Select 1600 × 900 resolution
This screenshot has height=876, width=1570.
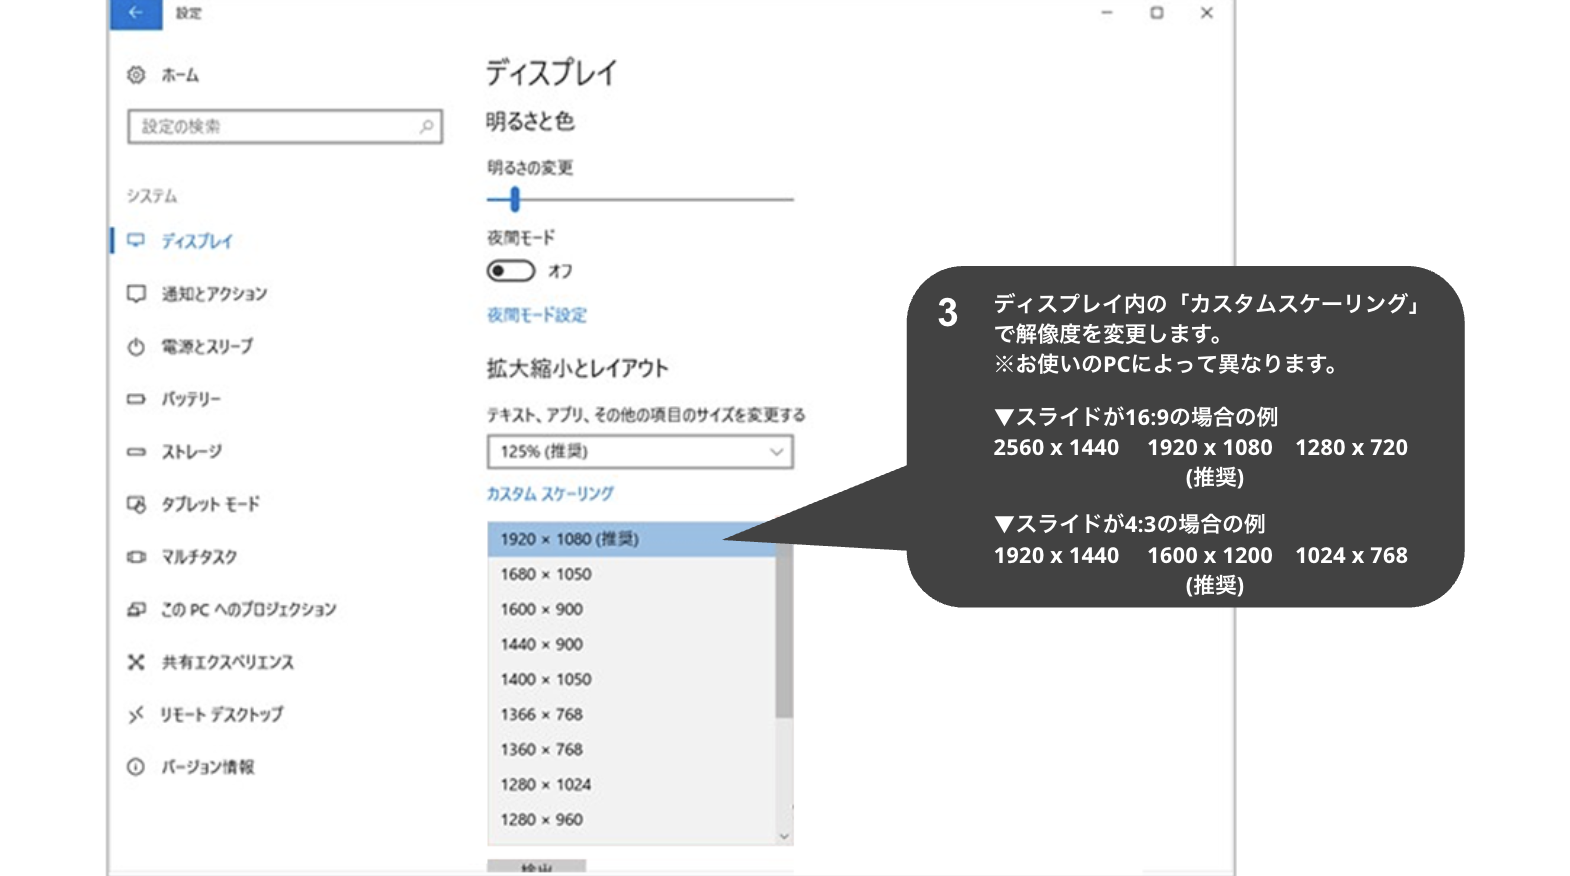[x=632, y=609]
